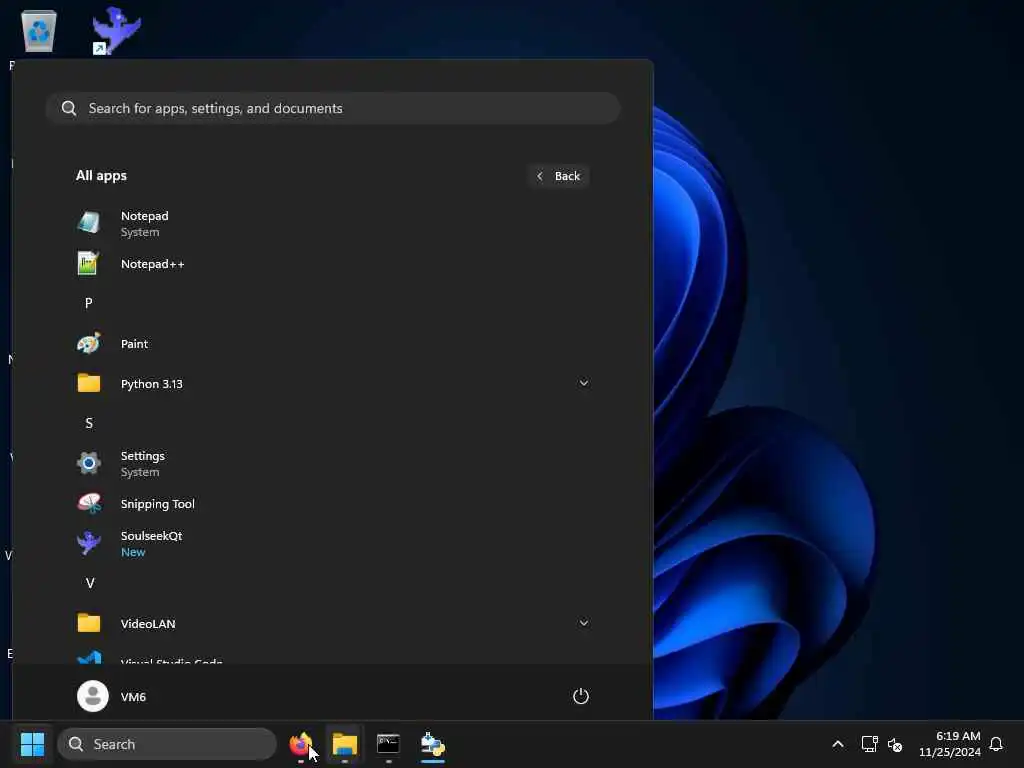
Task: Open Notepad from the All apps list
Action: click(x=332, y=223)
